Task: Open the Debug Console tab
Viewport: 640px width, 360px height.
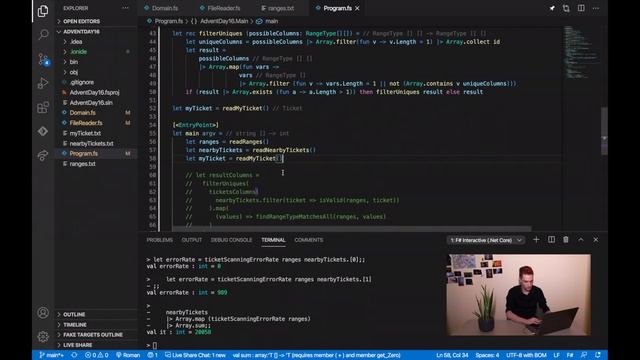Action: click(x=231, y=240)
